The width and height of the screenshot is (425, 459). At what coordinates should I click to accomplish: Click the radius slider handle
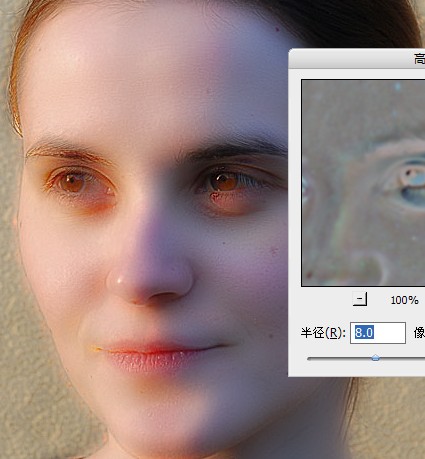click(x=376, y=358)
